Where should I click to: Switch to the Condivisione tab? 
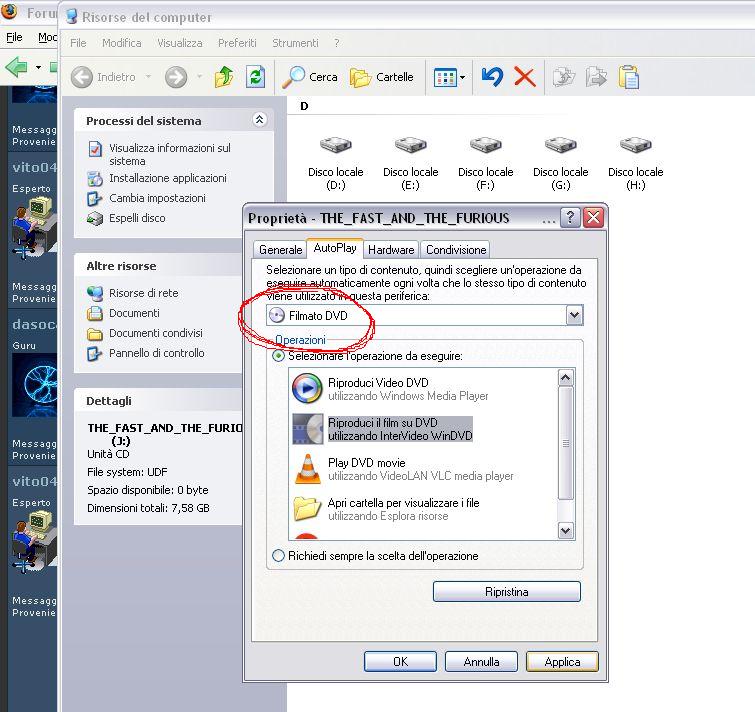456,249
